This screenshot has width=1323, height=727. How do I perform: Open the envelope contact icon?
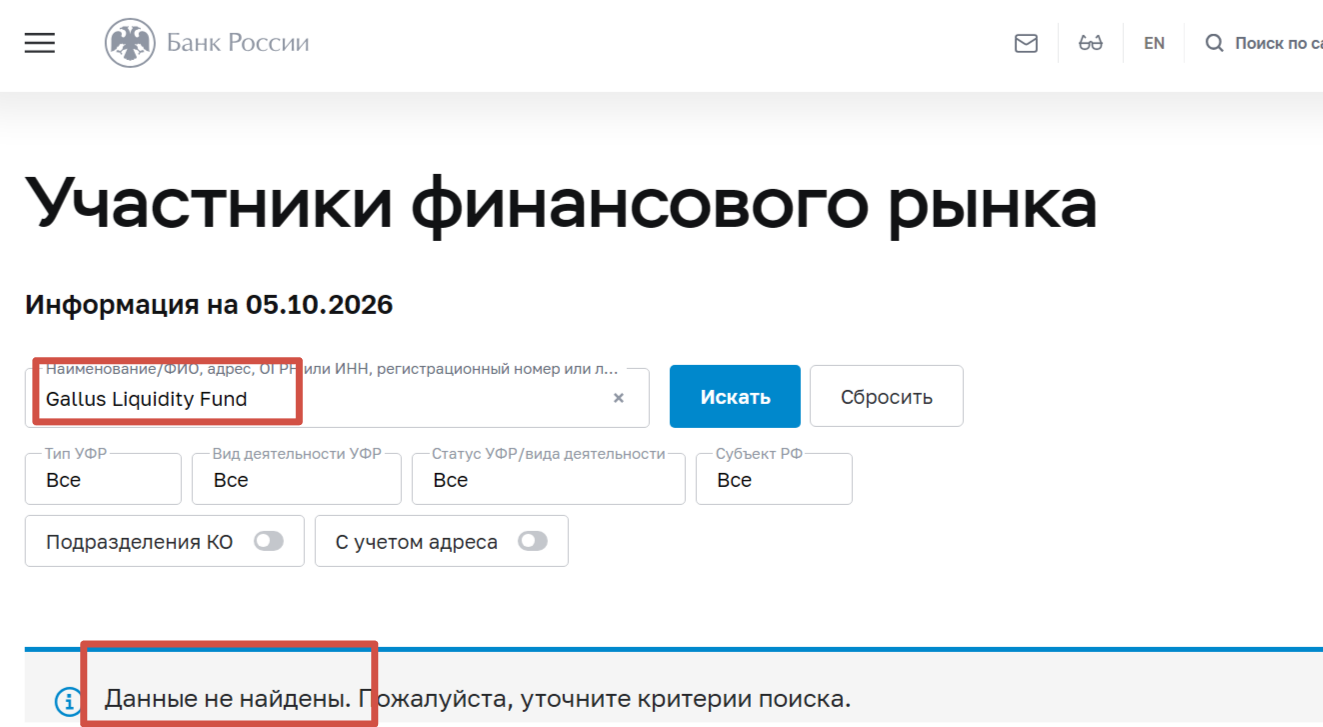coord(1026,43)
